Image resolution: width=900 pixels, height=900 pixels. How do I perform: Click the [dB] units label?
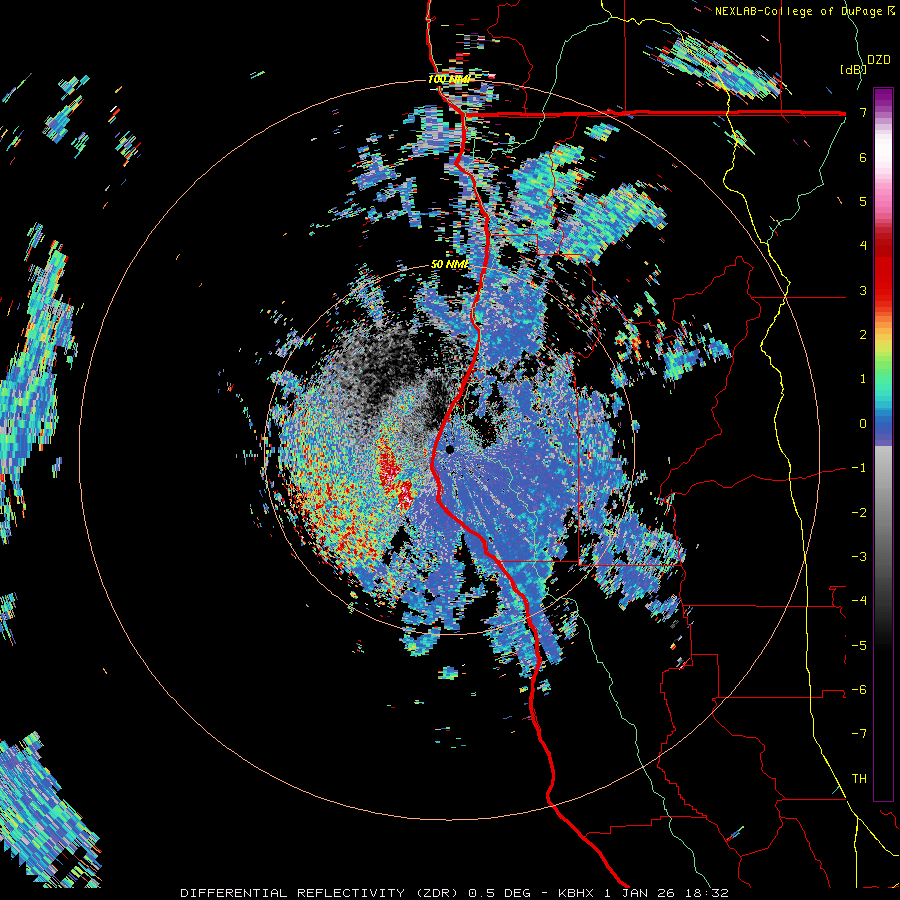853,69
